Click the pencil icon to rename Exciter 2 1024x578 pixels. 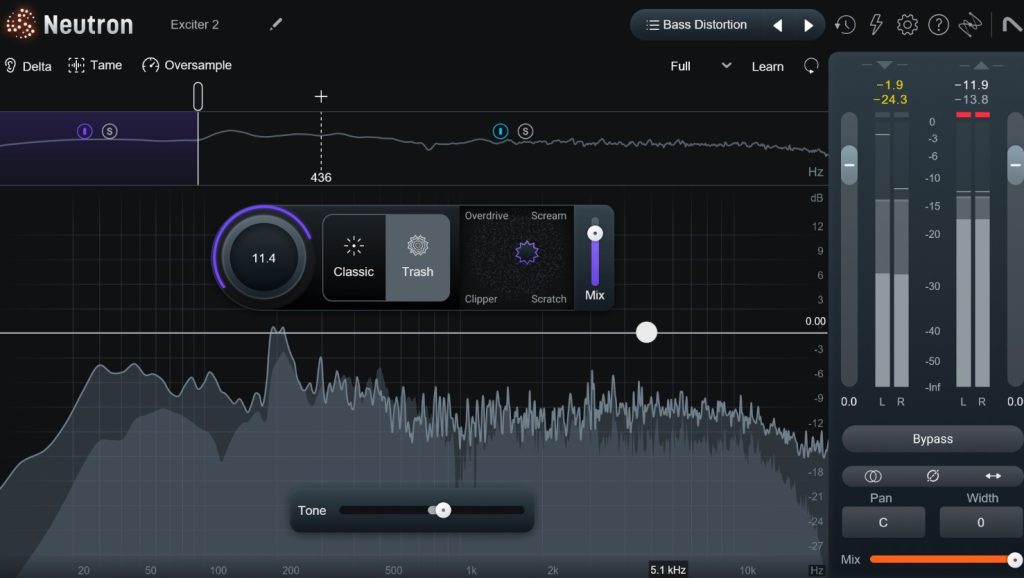pos(276,24)
